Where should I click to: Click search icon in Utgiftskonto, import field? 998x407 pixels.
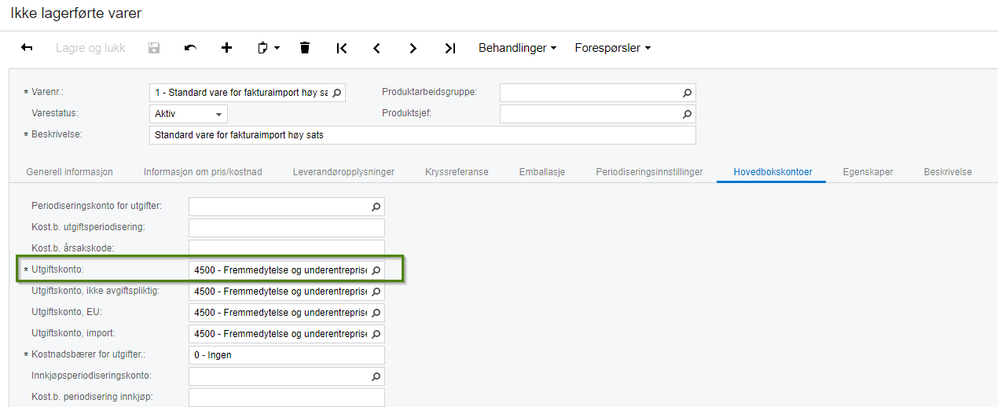click(376, 334)
